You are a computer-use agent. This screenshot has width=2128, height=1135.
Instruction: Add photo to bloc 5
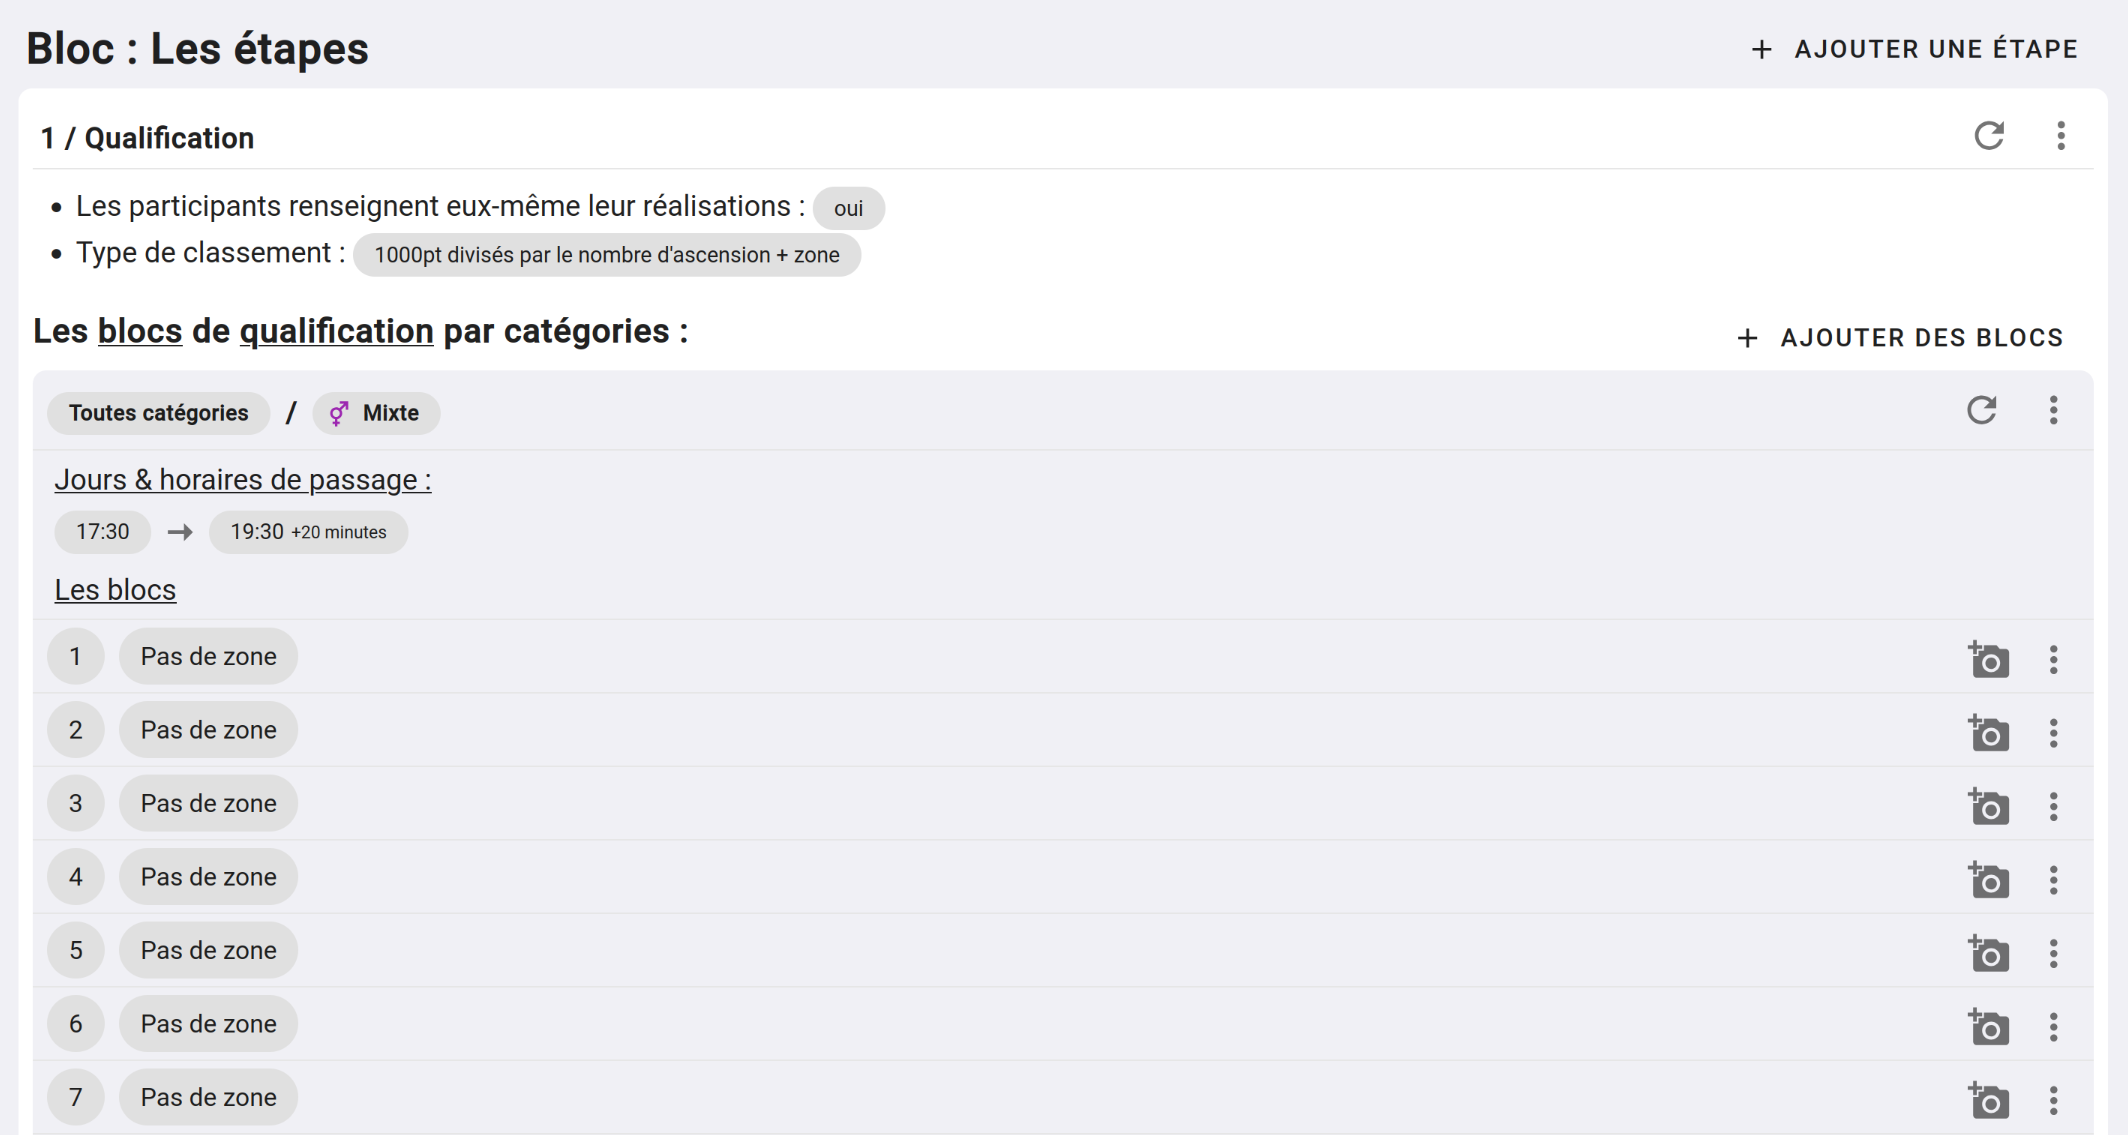pos(1988,954)
